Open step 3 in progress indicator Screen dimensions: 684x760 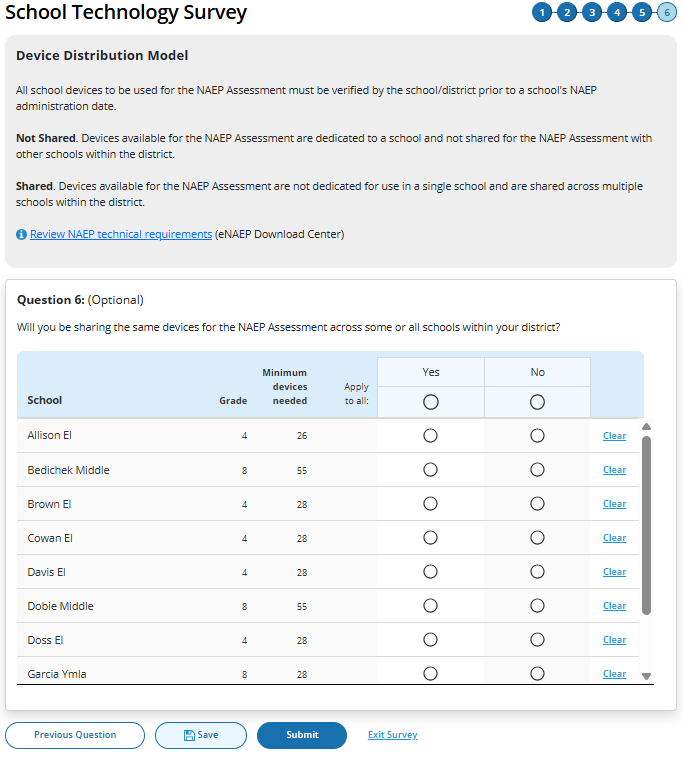592,13
